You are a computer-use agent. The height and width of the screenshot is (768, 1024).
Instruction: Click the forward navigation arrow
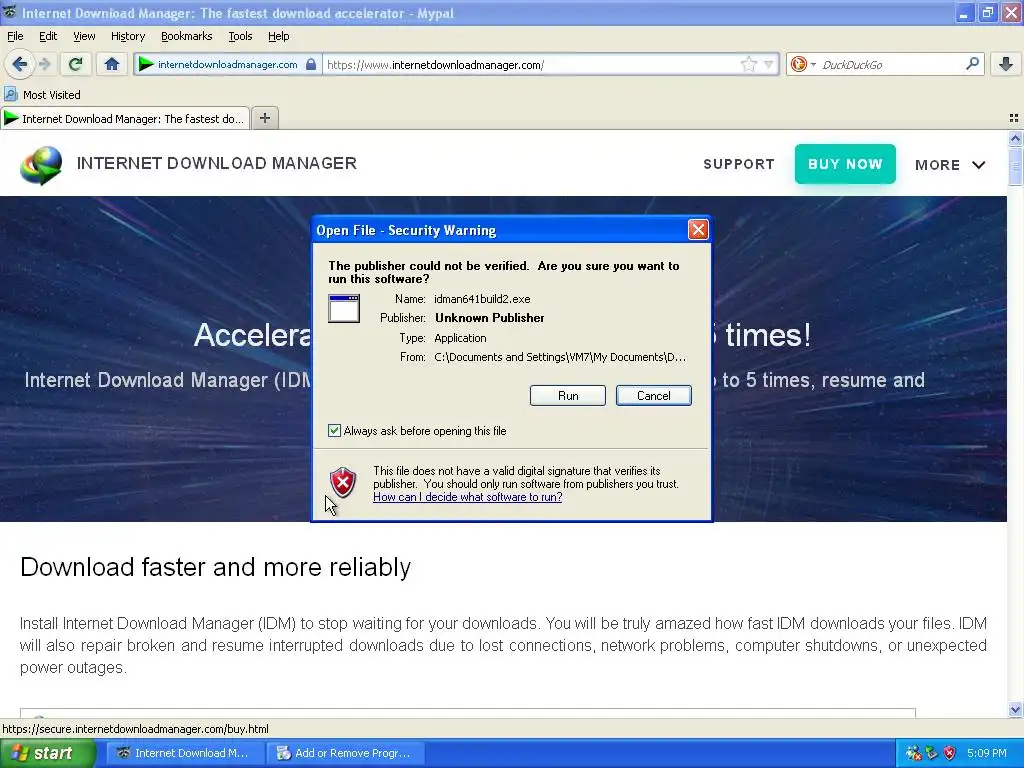tap(44, 64)
